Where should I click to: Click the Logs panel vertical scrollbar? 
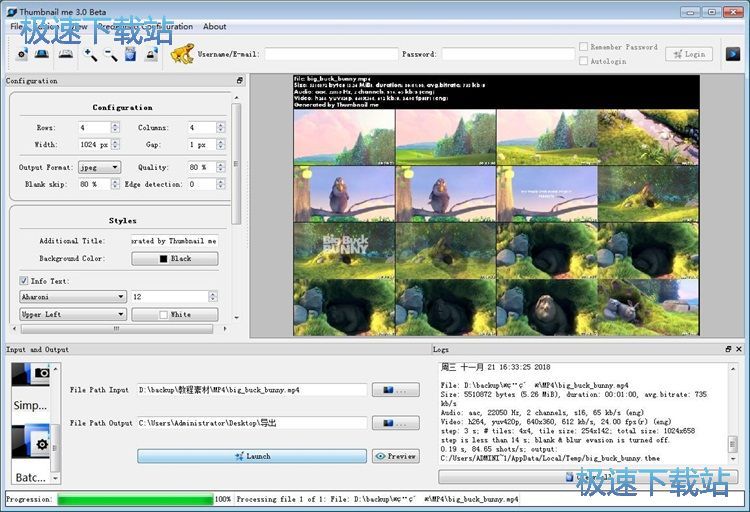[732, 444]
